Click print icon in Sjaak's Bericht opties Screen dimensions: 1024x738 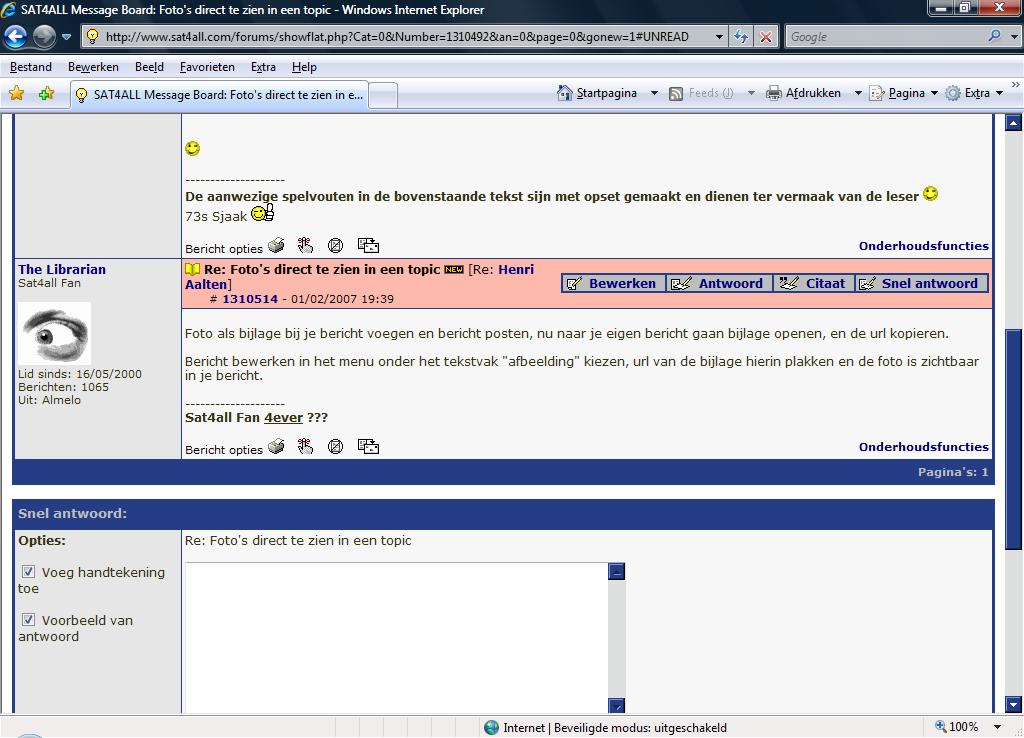[277, 245]
